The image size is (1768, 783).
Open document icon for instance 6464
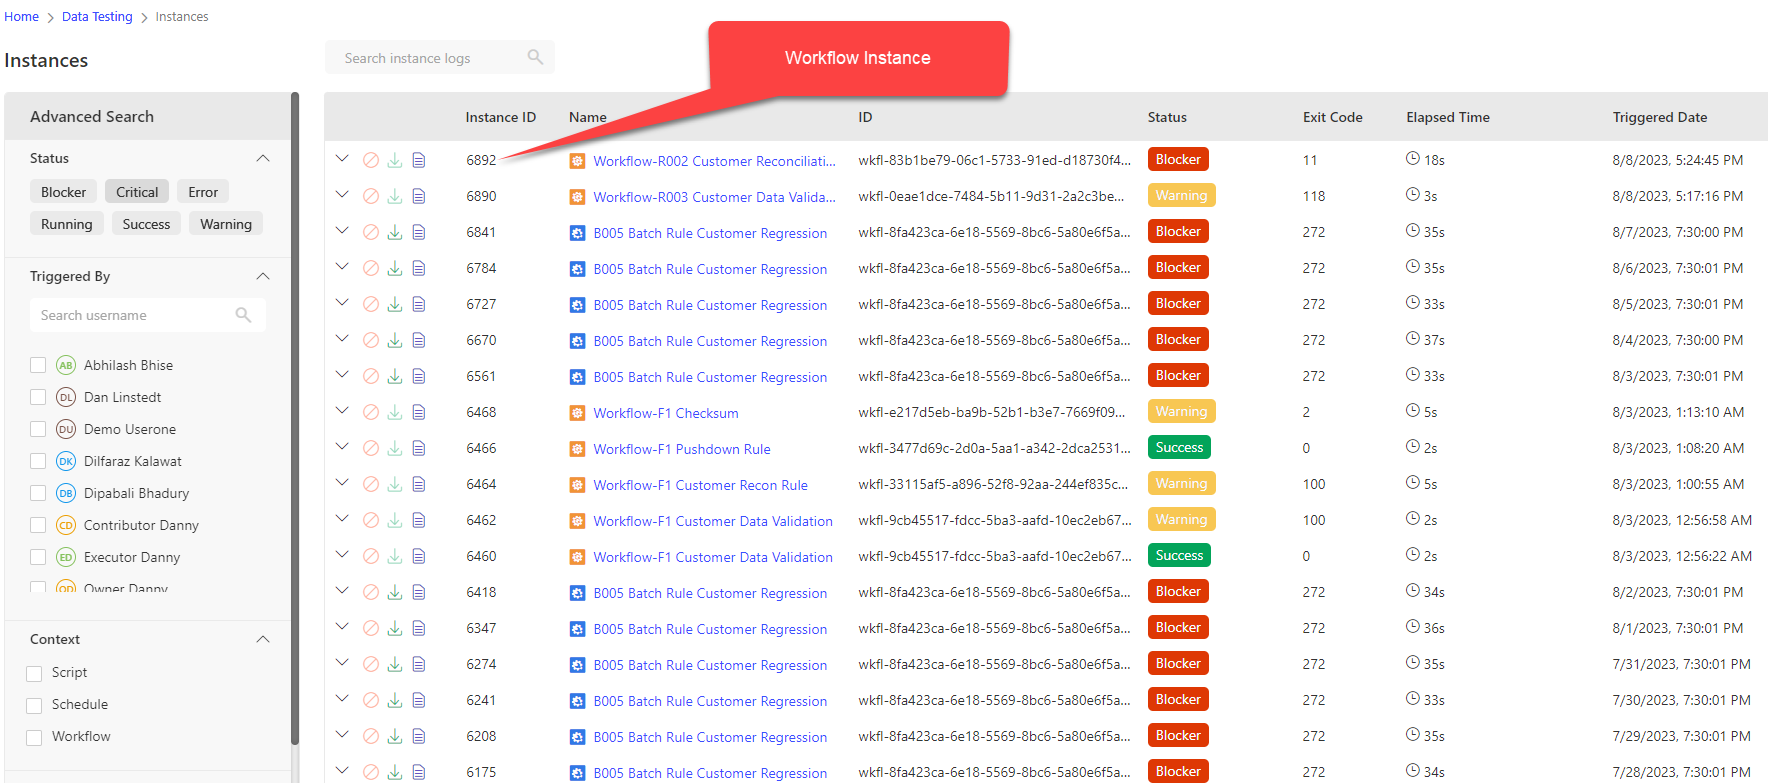(419, 484)
